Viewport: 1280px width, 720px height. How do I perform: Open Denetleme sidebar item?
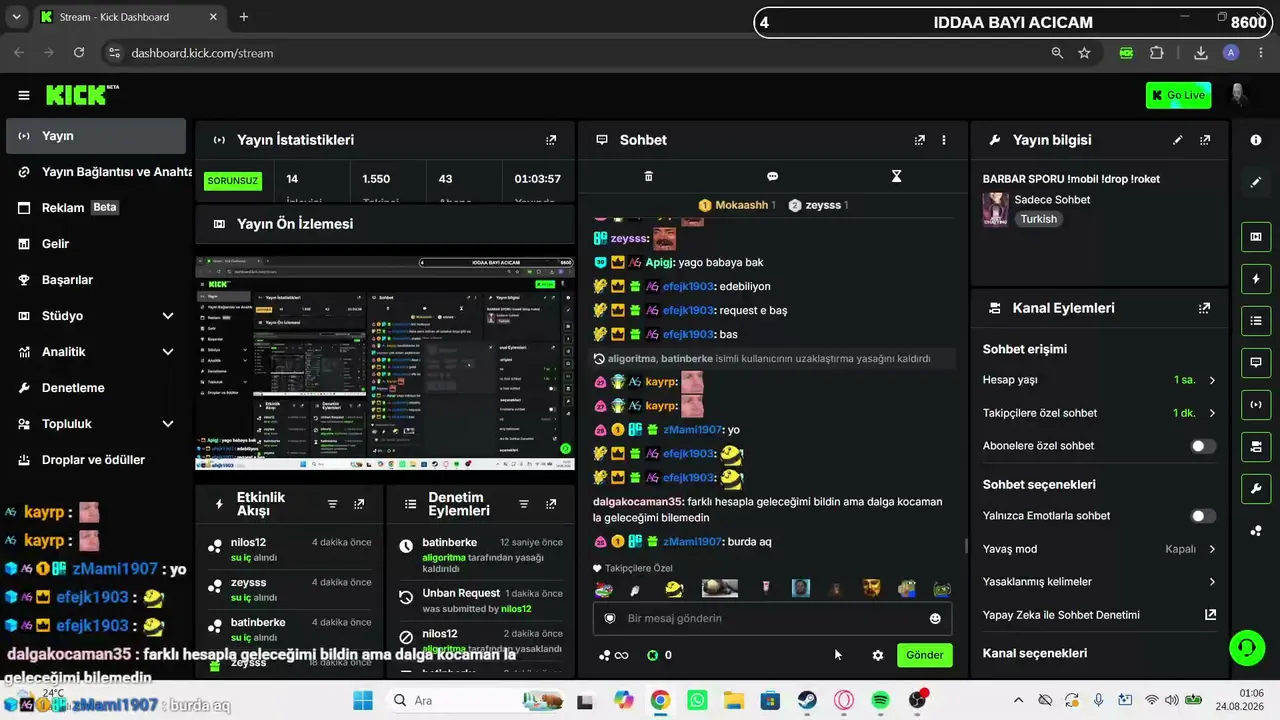(x=96, y=388)
